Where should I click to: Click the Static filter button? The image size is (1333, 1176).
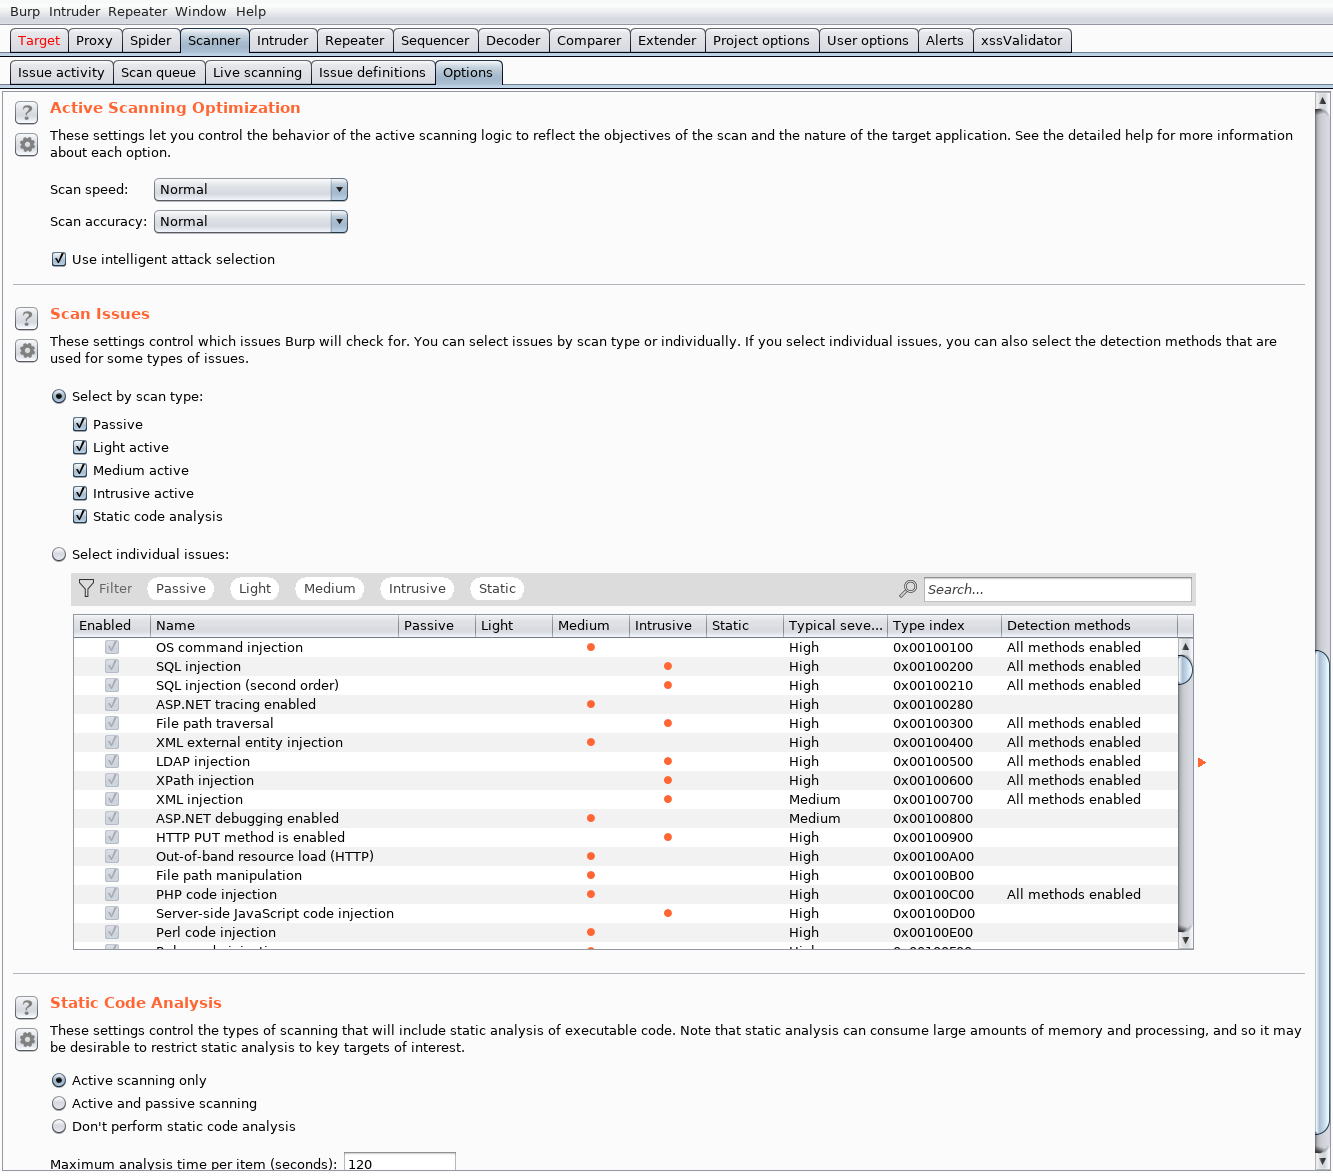point(497,589)
